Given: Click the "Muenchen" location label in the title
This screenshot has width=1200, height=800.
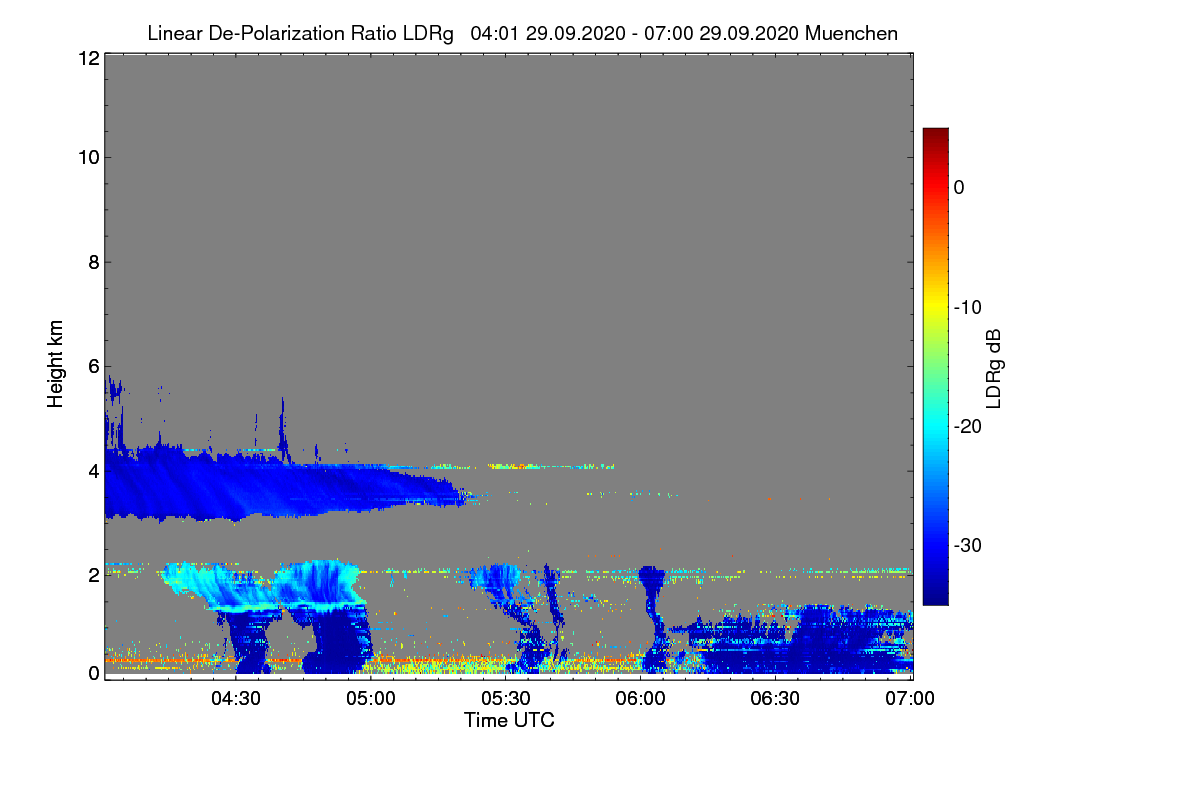Looking at the screenshot, I should click(851, 34).
